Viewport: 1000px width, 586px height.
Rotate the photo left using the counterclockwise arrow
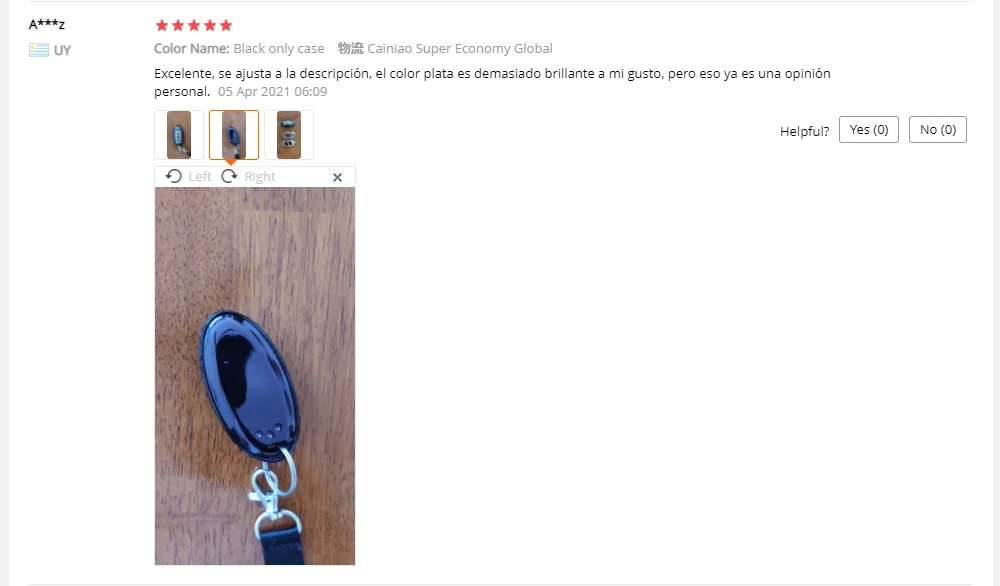(x=173, y=177)
